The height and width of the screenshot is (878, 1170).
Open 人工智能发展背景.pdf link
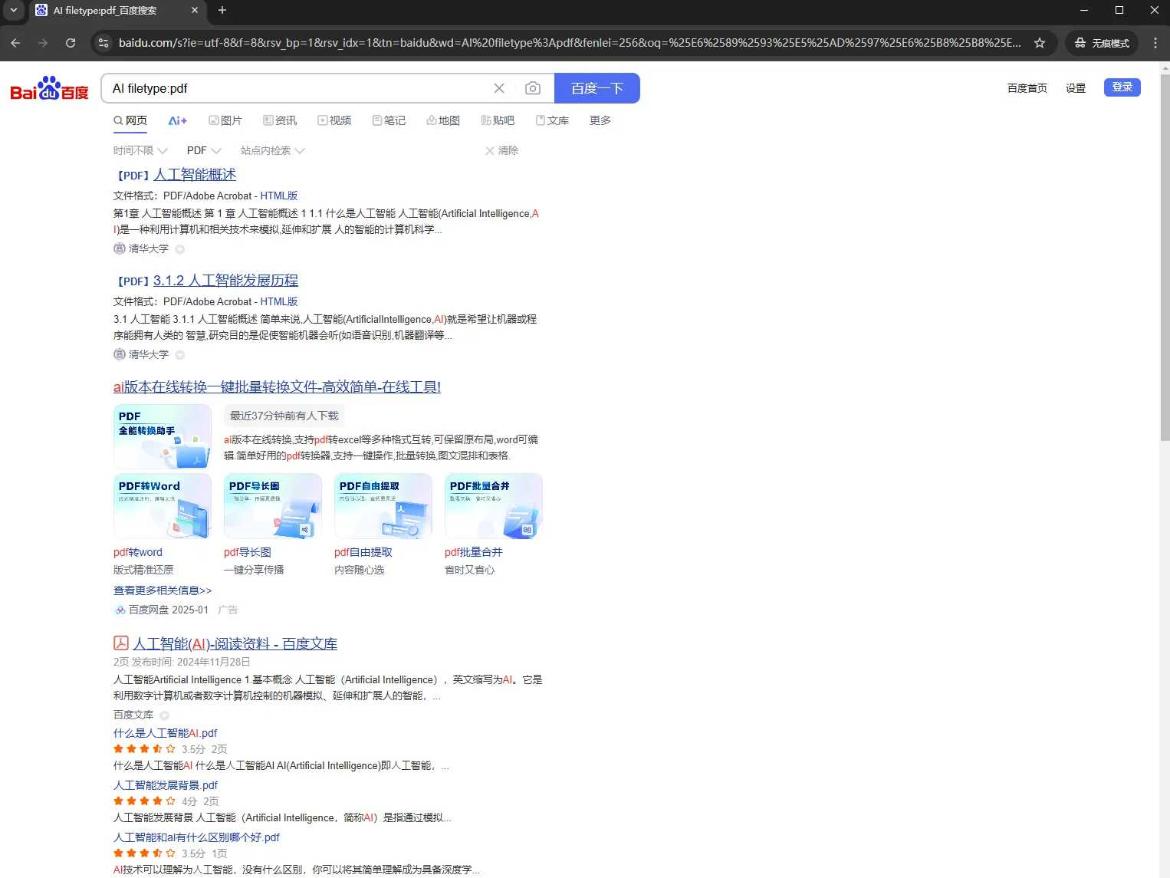coord(165,785)
